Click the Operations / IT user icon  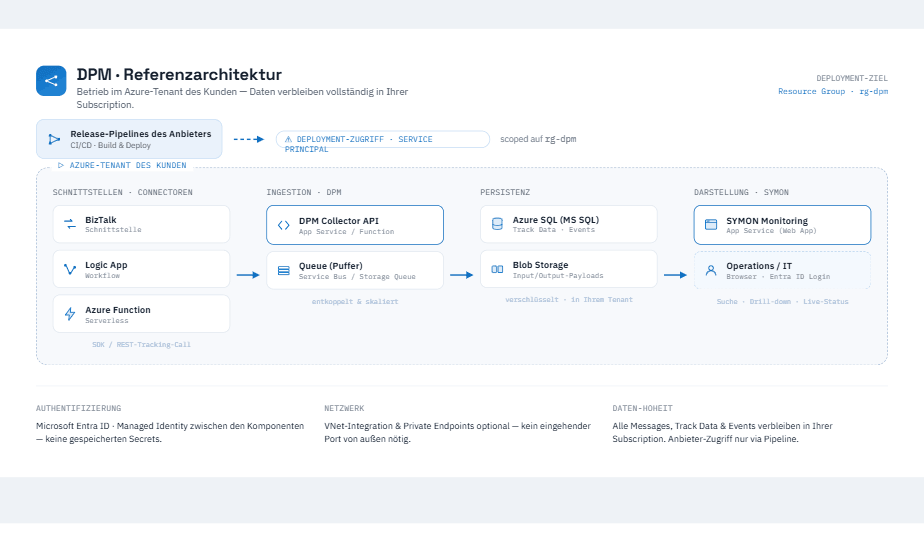[x=711, y=271]
